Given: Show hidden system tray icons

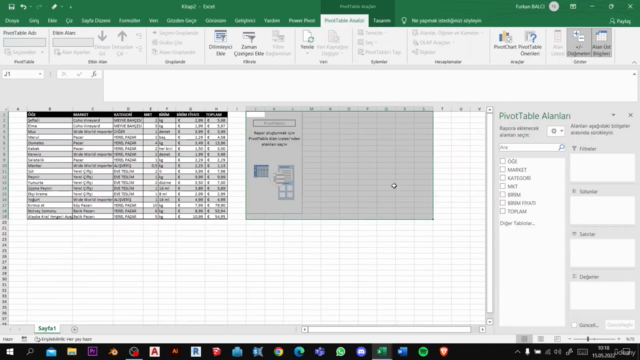Looking at the screenshot, I should [517, 351].
